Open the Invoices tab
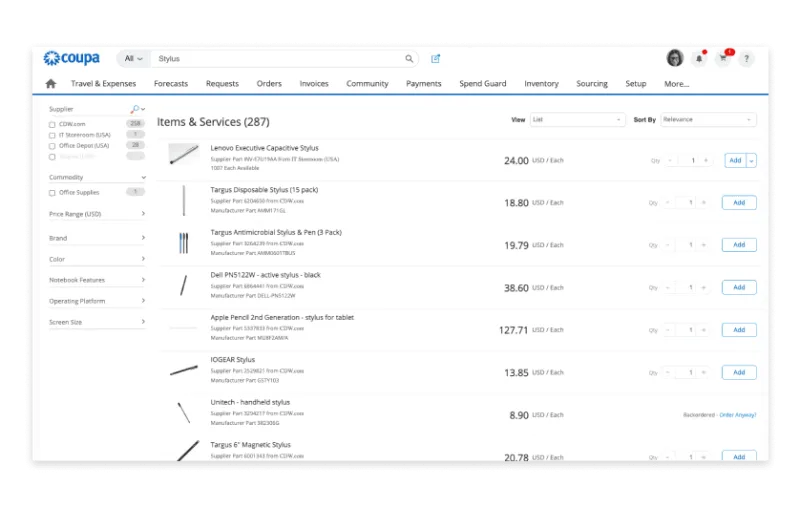800x507 pixels. coord(314,84)
